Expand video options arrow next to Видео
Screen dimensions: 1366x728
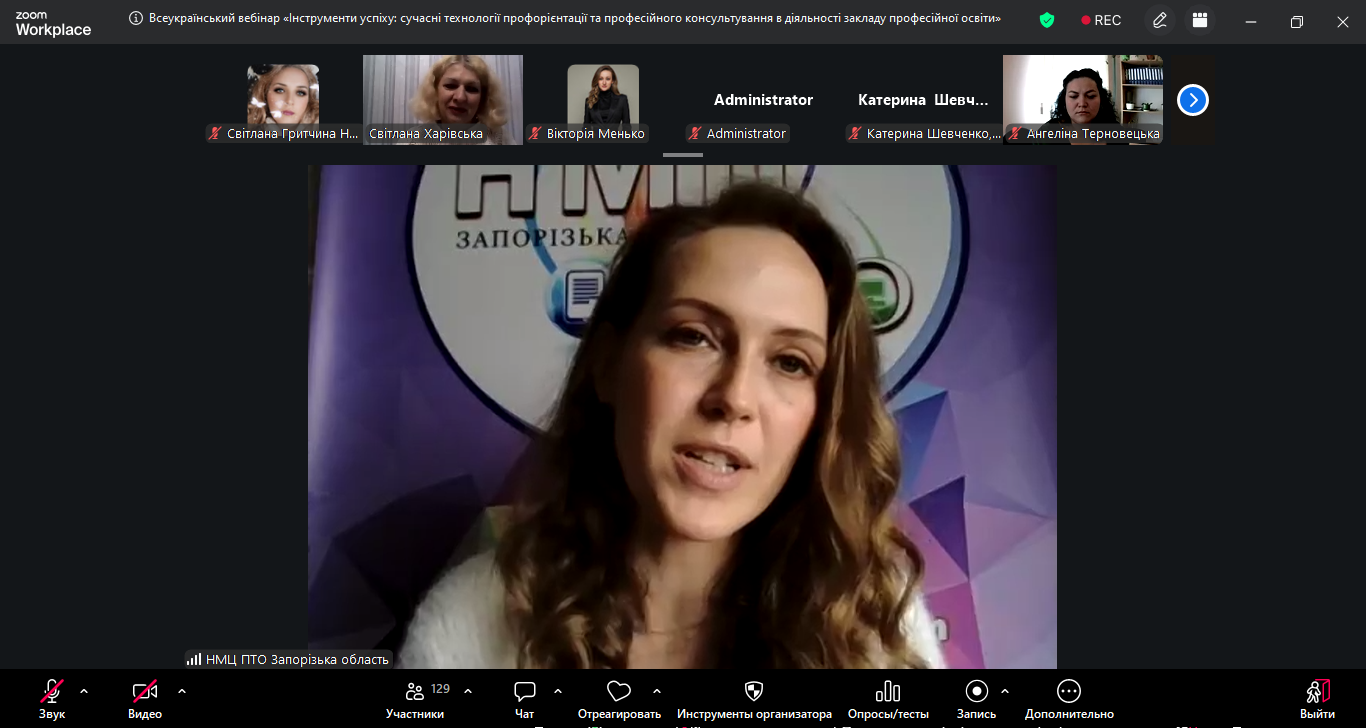pos(182,691)
